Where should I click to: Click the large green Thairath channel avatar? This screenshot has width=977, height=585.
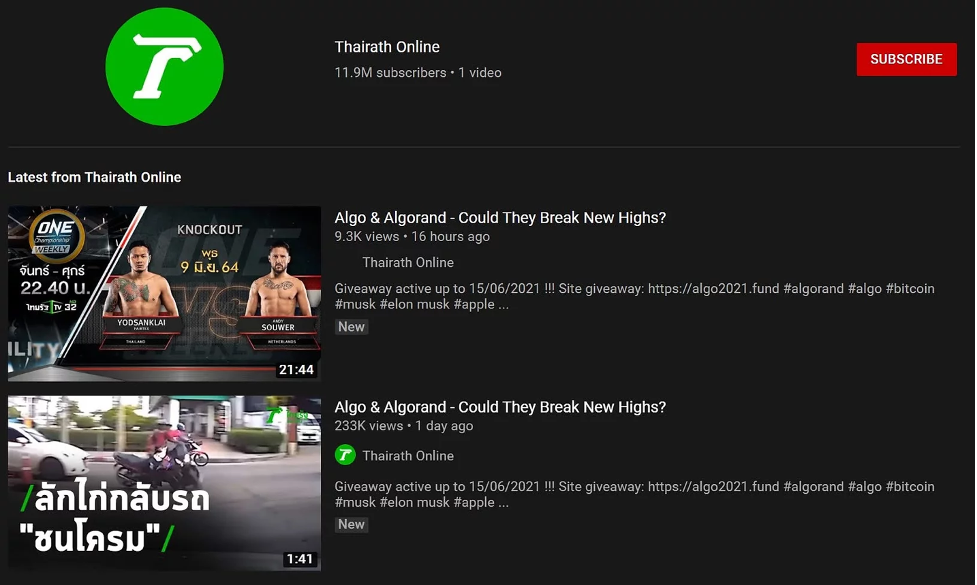click(164, 67)
